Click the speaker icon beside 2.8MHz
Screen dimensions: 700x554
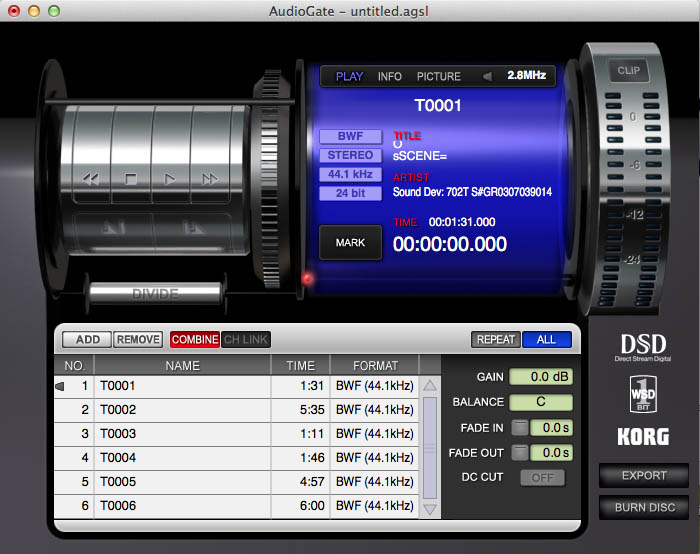click(x=487, y=76)
